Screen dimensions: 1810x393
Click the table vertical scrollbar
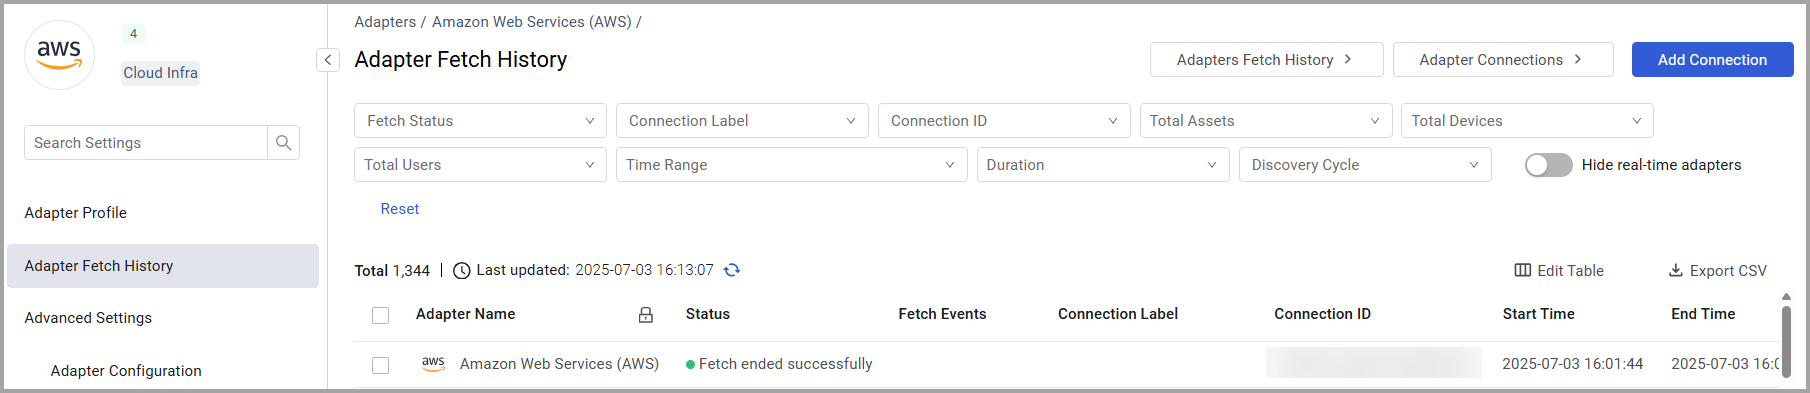1786,340
